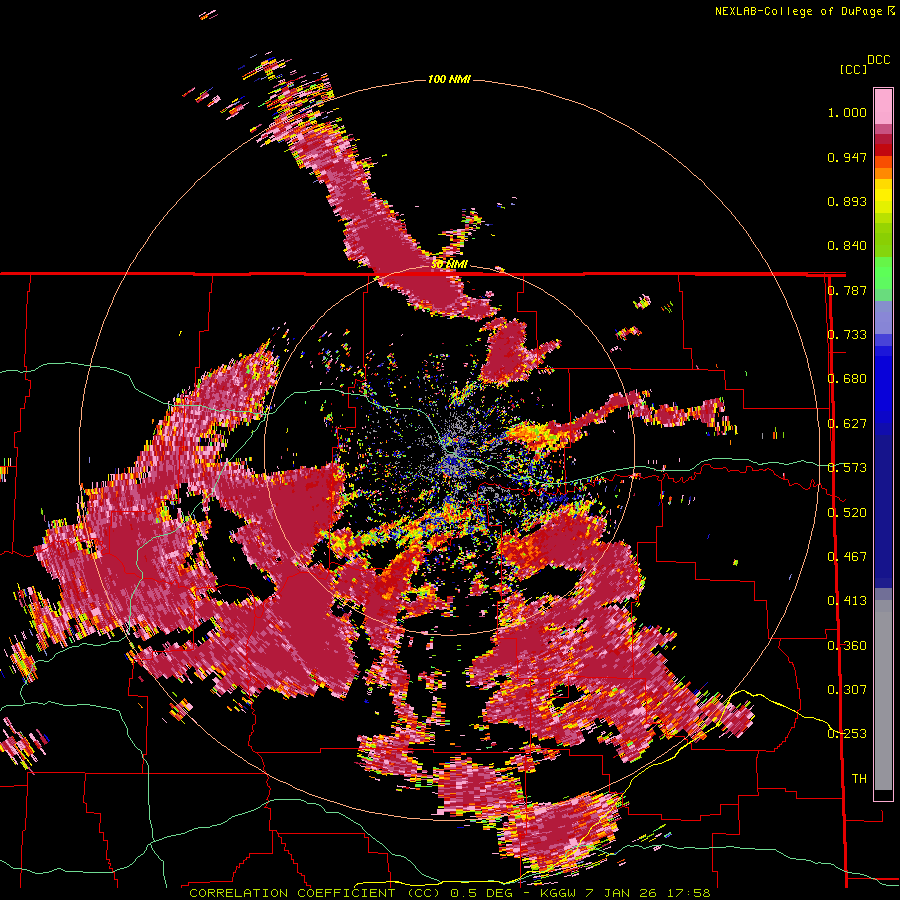Click the 50 NMI range ring label
Image resolution: width=900 pixels, height=900 pixels.
(x=449, y=265)
